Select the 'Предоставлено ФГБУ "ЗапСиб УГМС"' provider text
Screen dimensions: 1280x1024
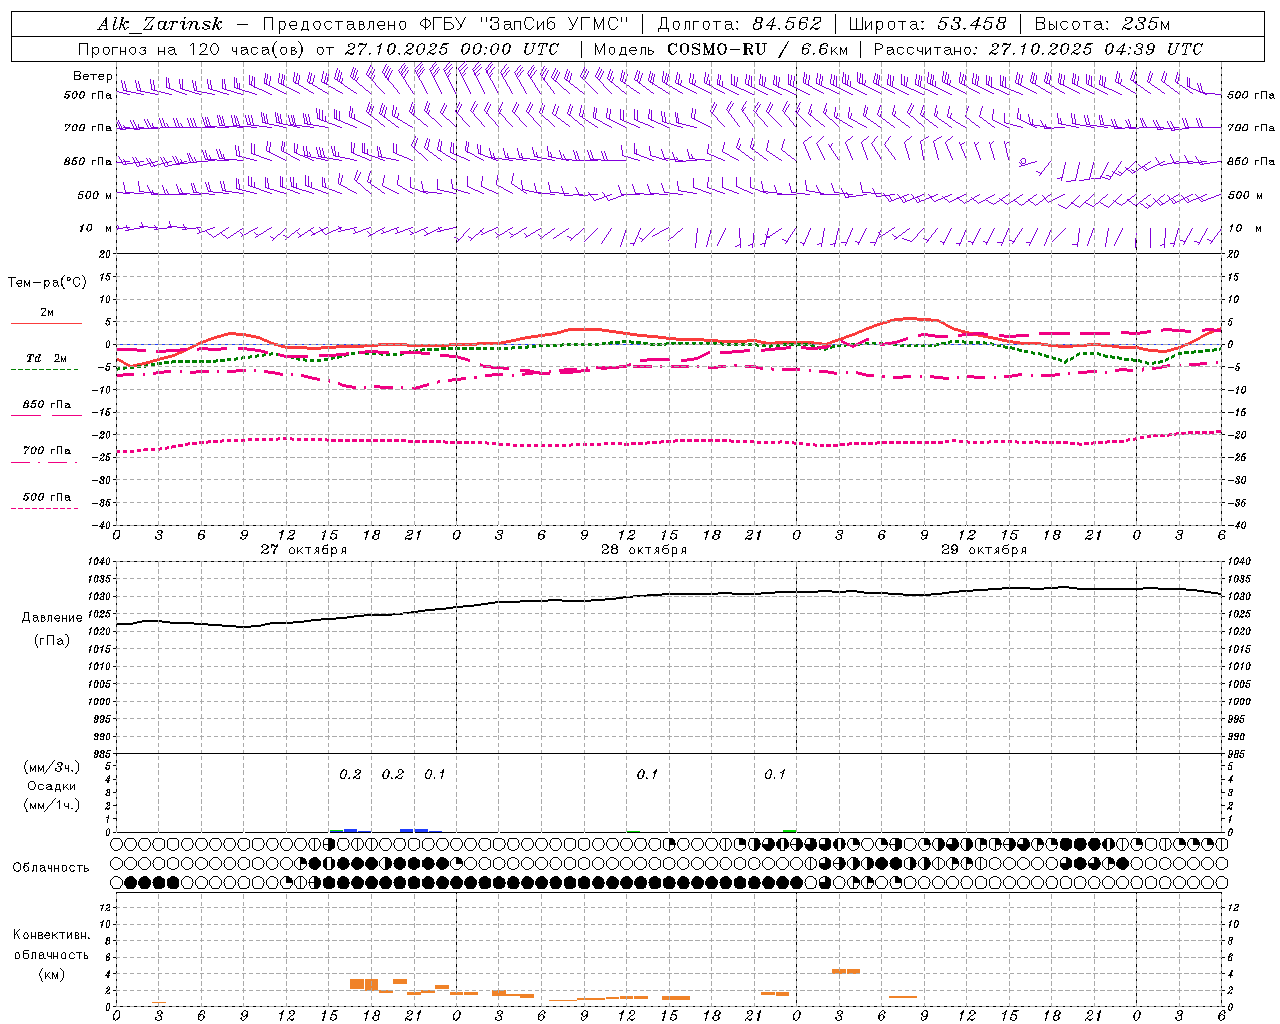click(x=444, y=24)
